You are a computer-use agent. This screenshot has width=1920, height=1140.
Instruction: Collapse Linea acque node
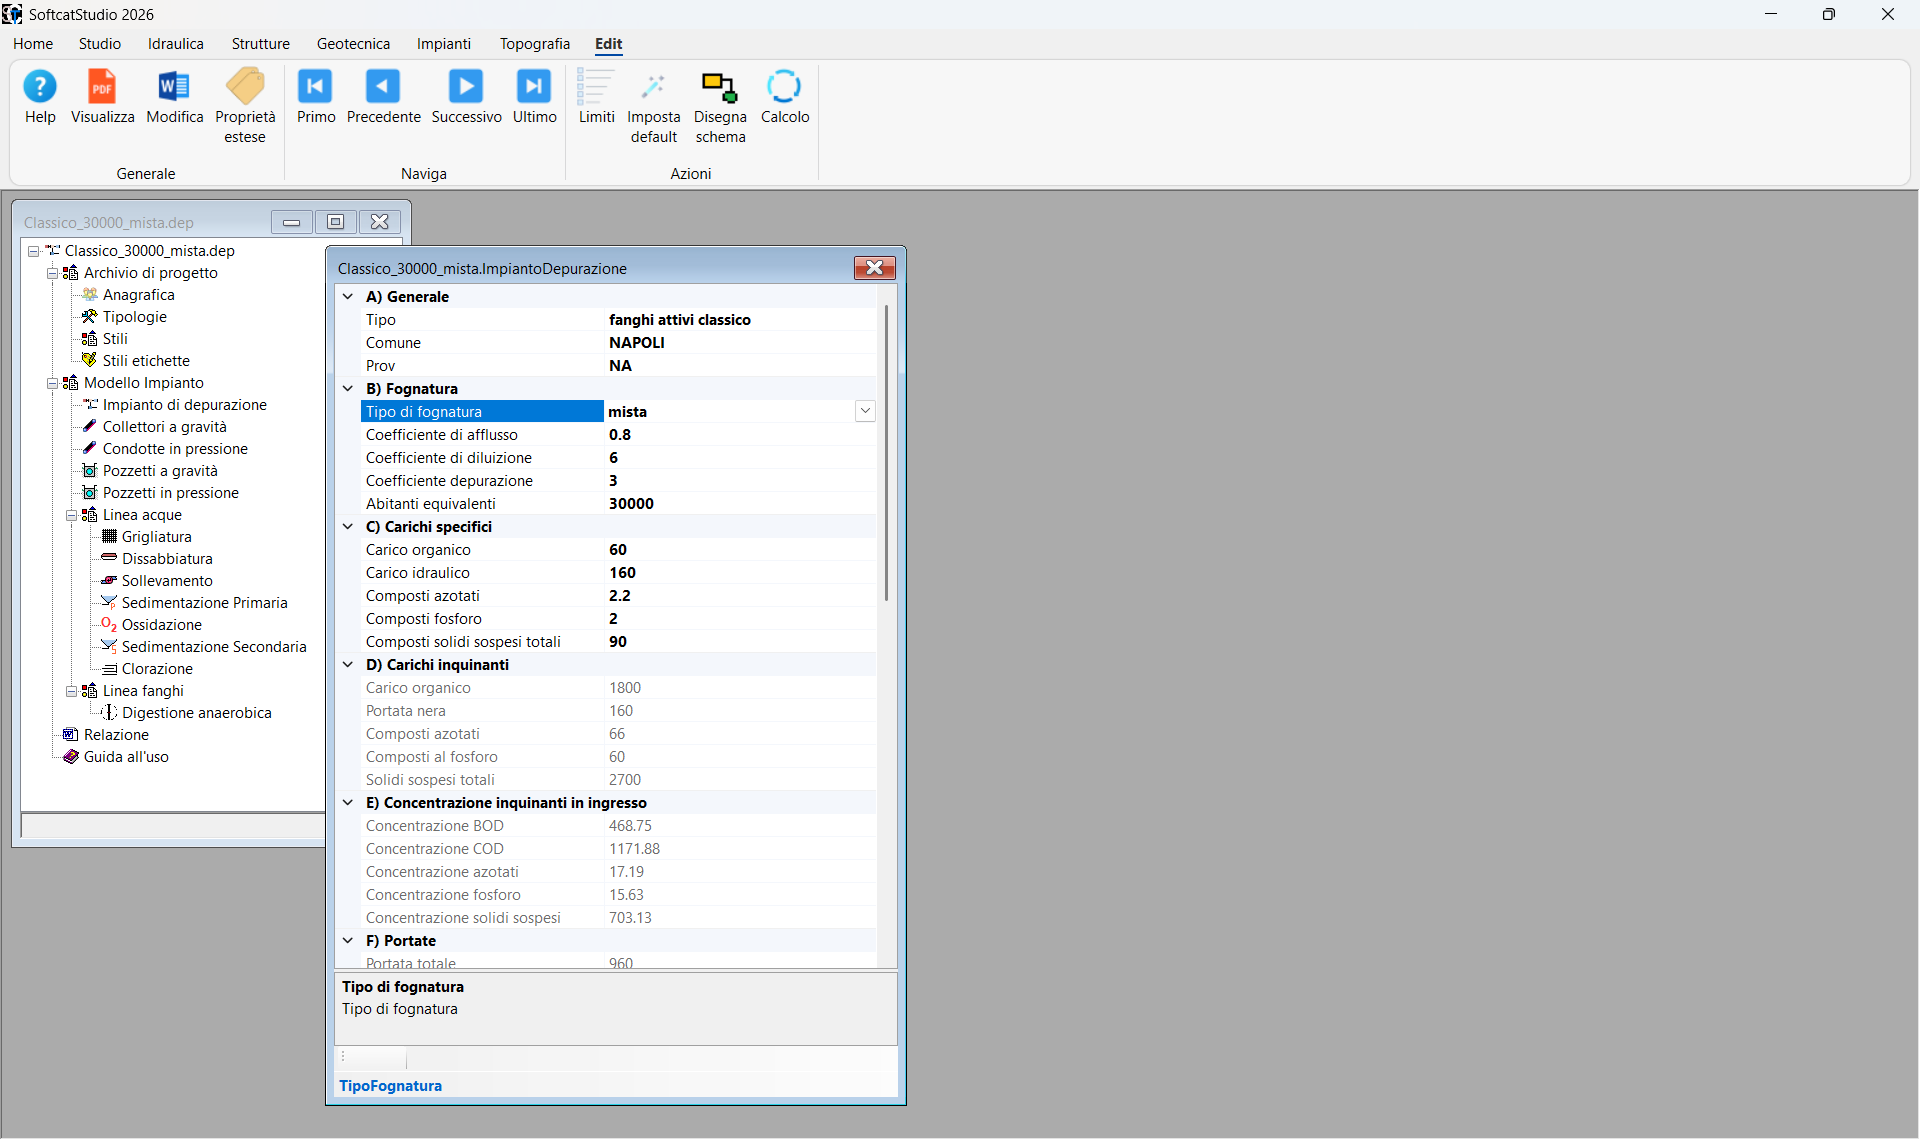click(x=71, y=515)
